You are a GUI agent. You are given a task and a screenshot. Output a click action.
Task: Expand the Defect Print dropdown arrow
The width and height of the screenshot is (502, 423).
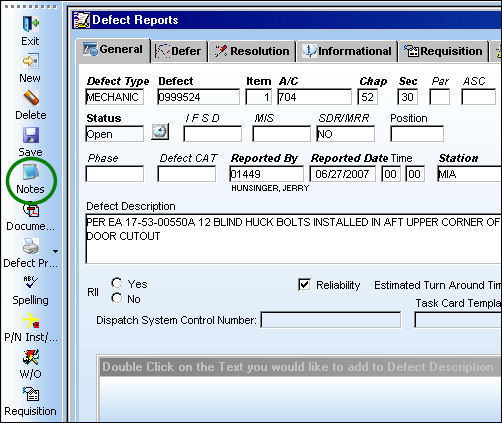[x=55, y=252]
